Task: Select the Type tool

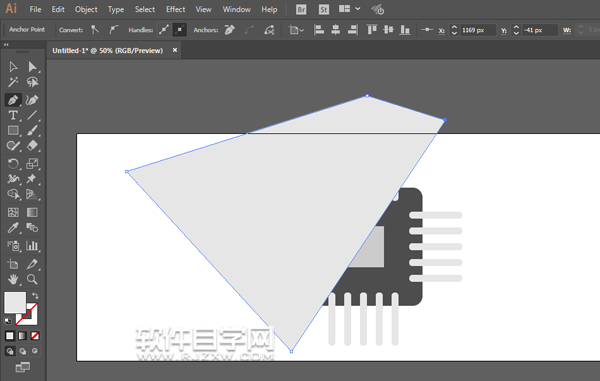Action: (13, 115)
